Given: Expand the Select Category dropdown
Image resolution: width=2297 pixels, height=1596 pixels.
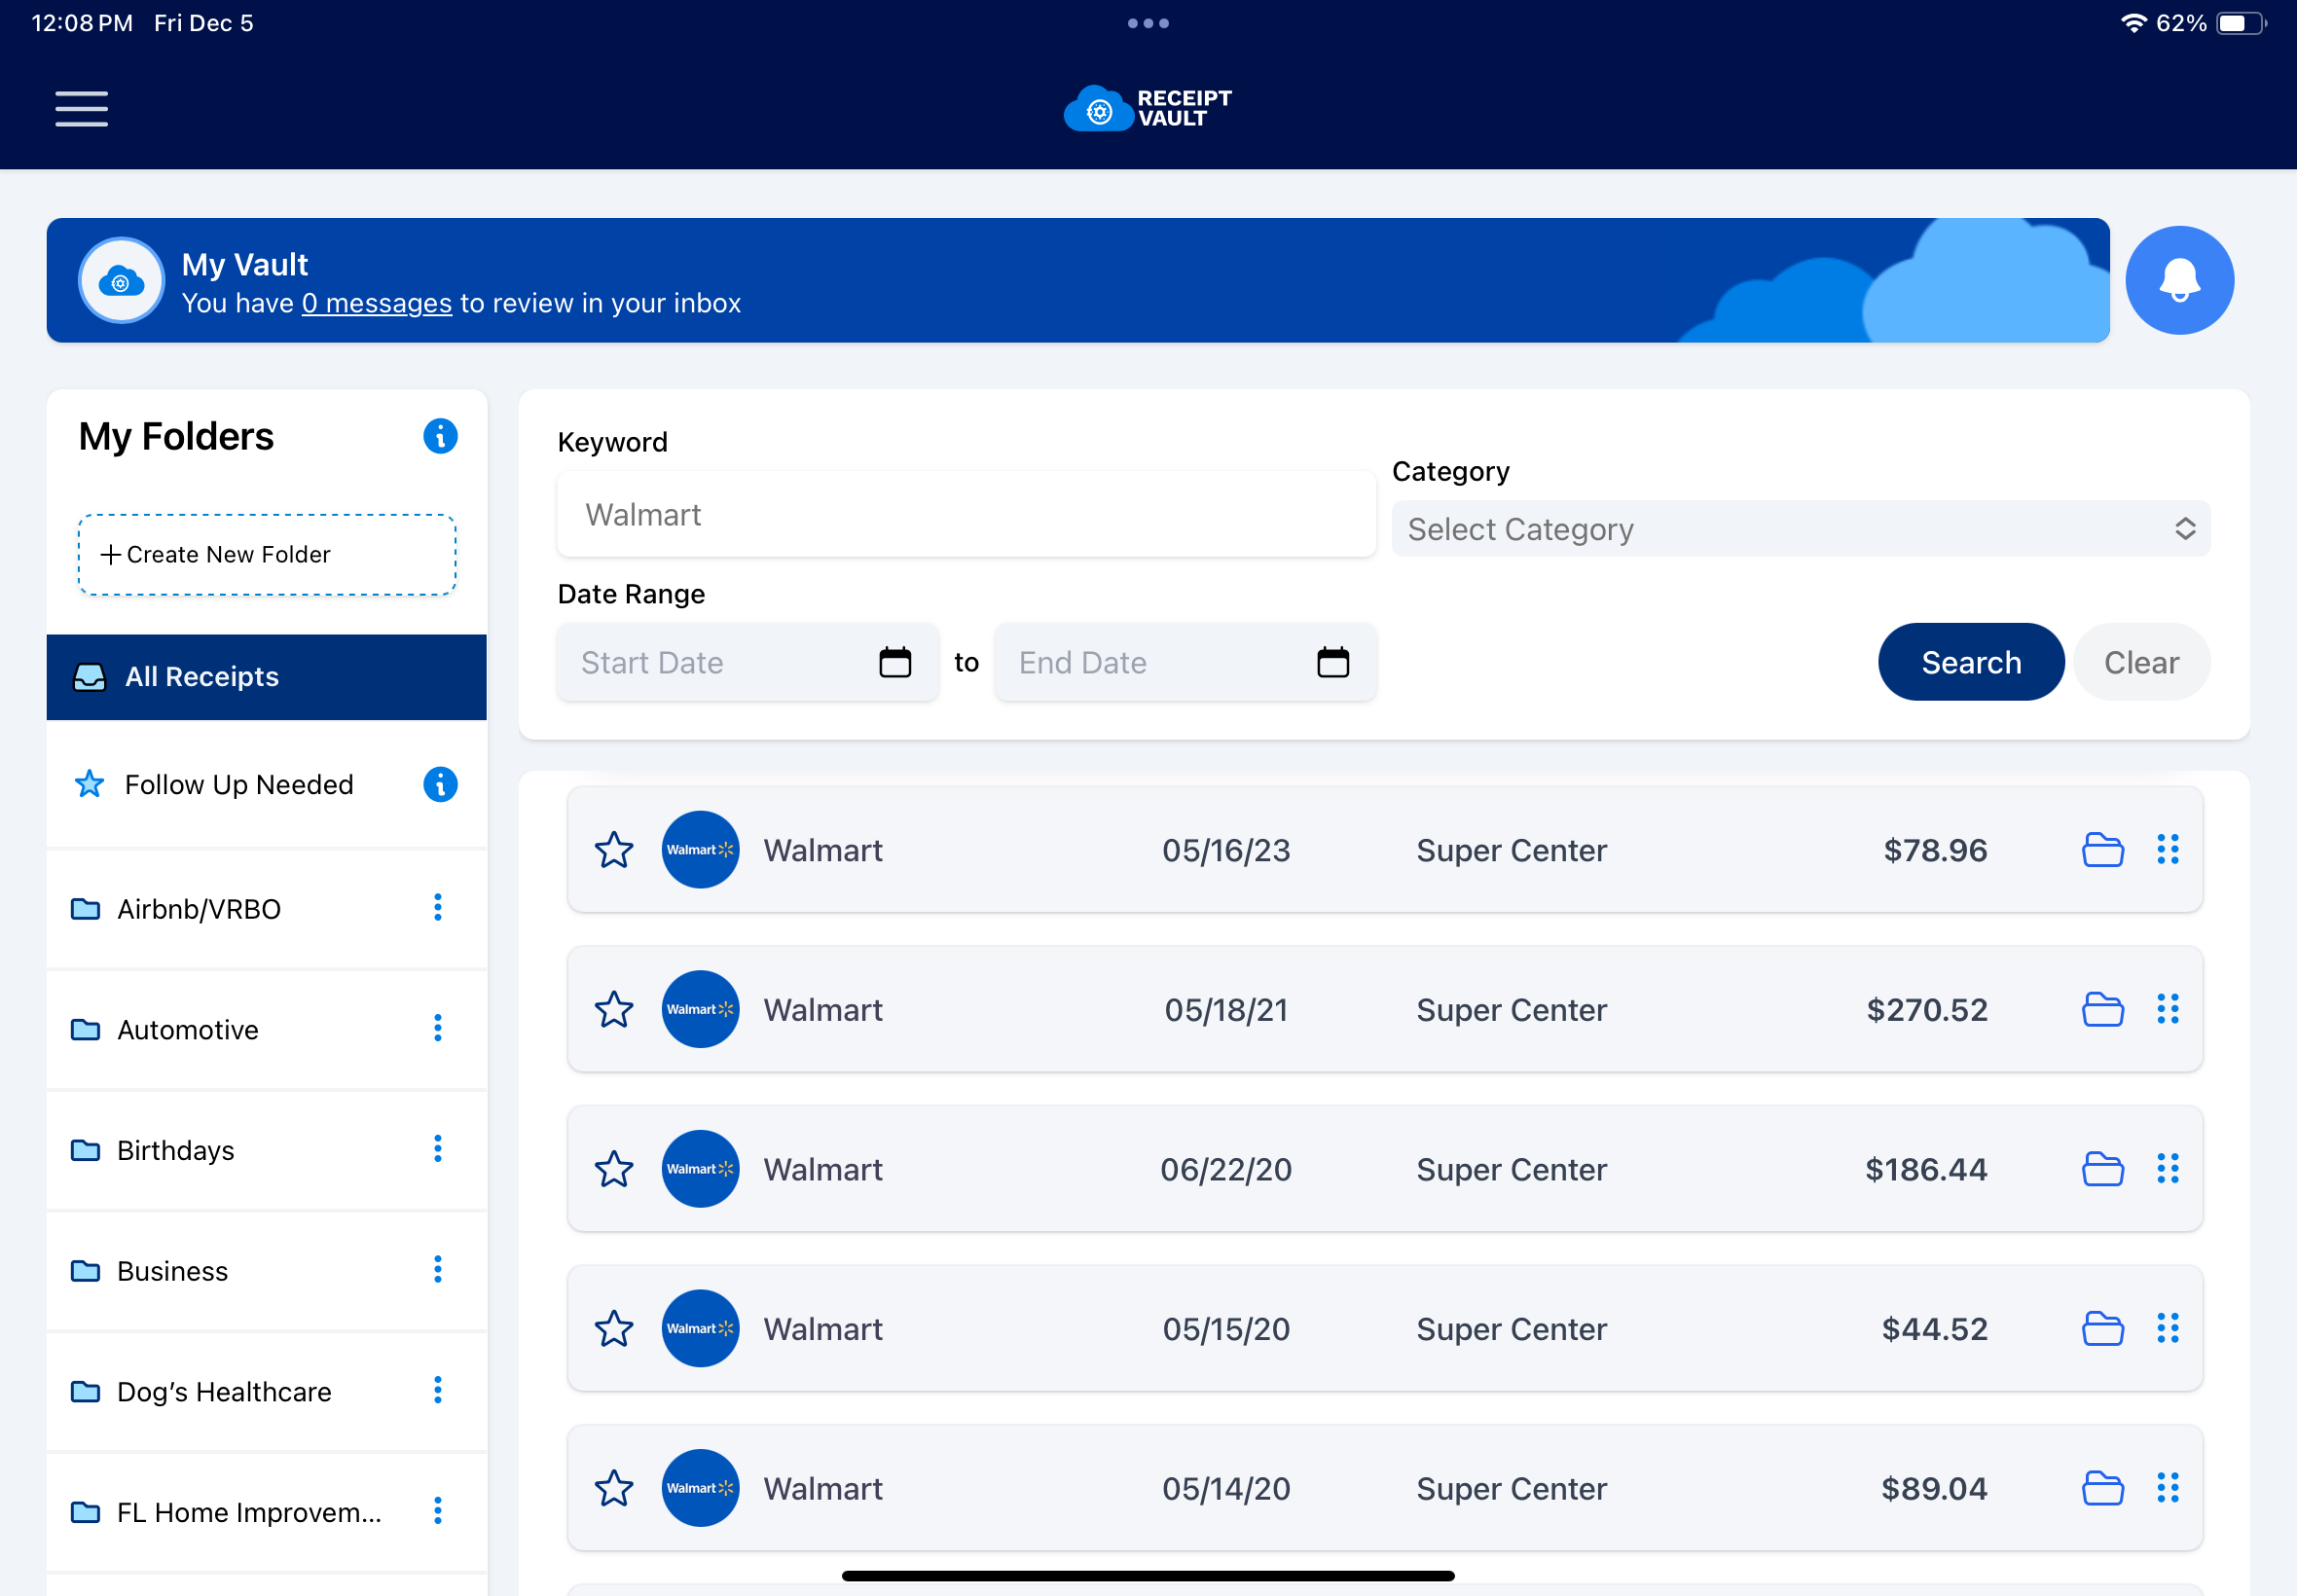Looking at the screenshot, I should pyautogui.click(x=1800, y=529).
